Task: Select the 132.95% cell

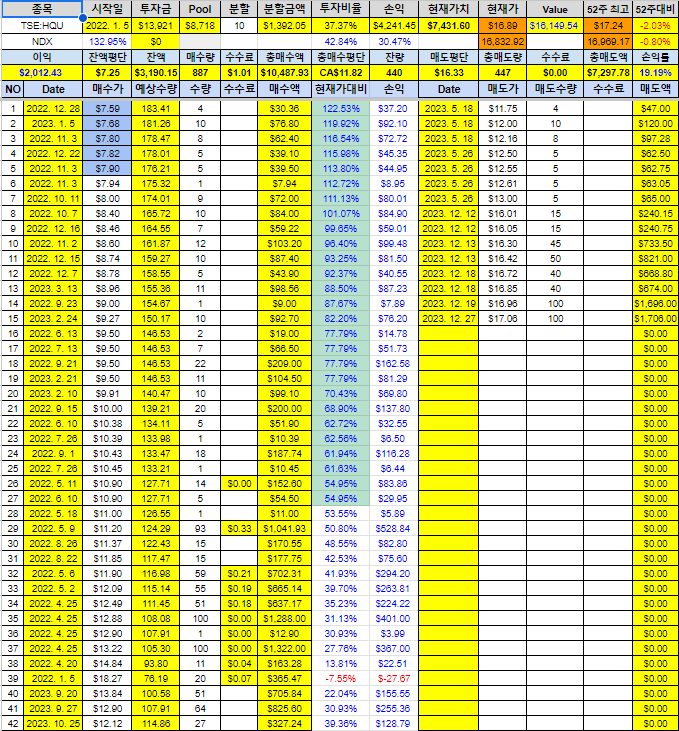Action: 107,41
